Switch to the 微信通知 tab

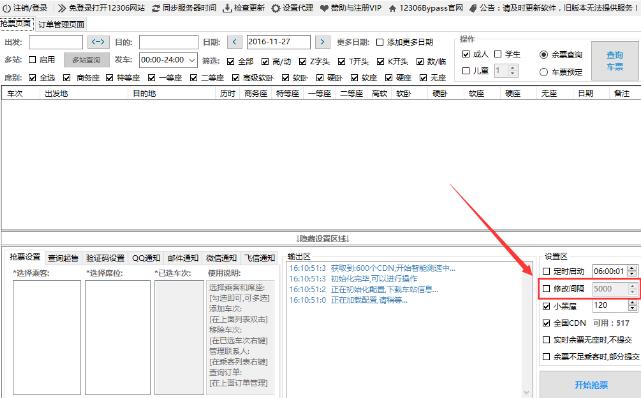[221, 258]
